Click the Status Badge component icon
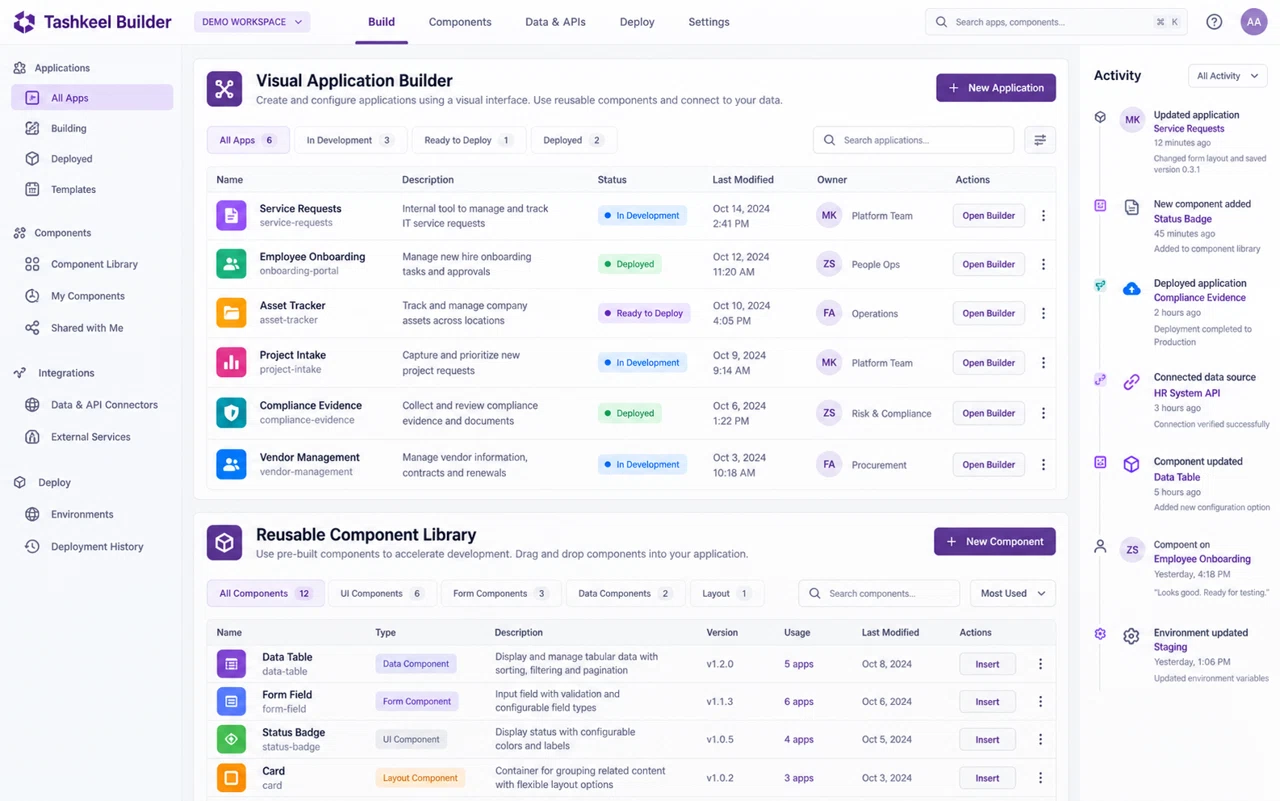This screenshot has height=801, width=1280. 231,739
